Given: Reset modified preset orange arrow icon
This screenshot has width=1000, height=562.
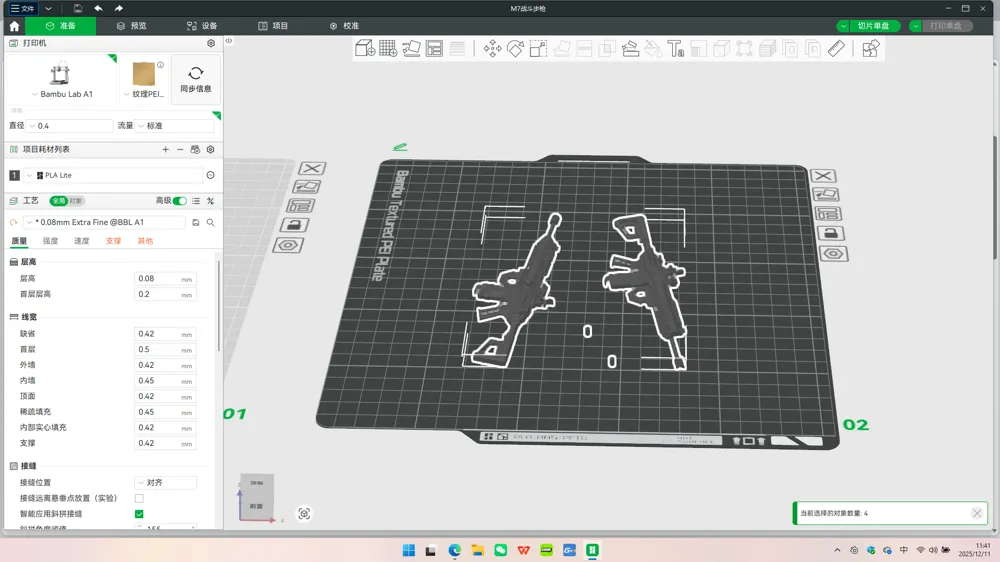Looking at the screenshot, I should [13, 223].
